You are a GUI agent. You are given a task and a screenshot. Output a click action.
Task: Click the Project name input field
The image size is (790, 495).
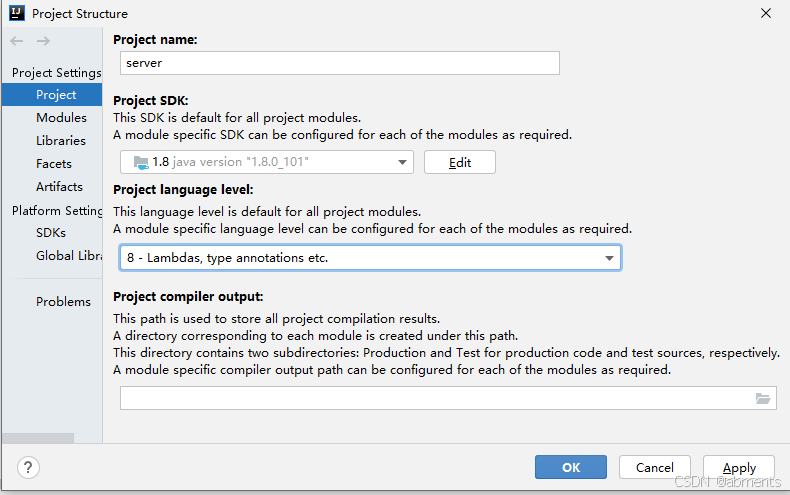[339, 63]
